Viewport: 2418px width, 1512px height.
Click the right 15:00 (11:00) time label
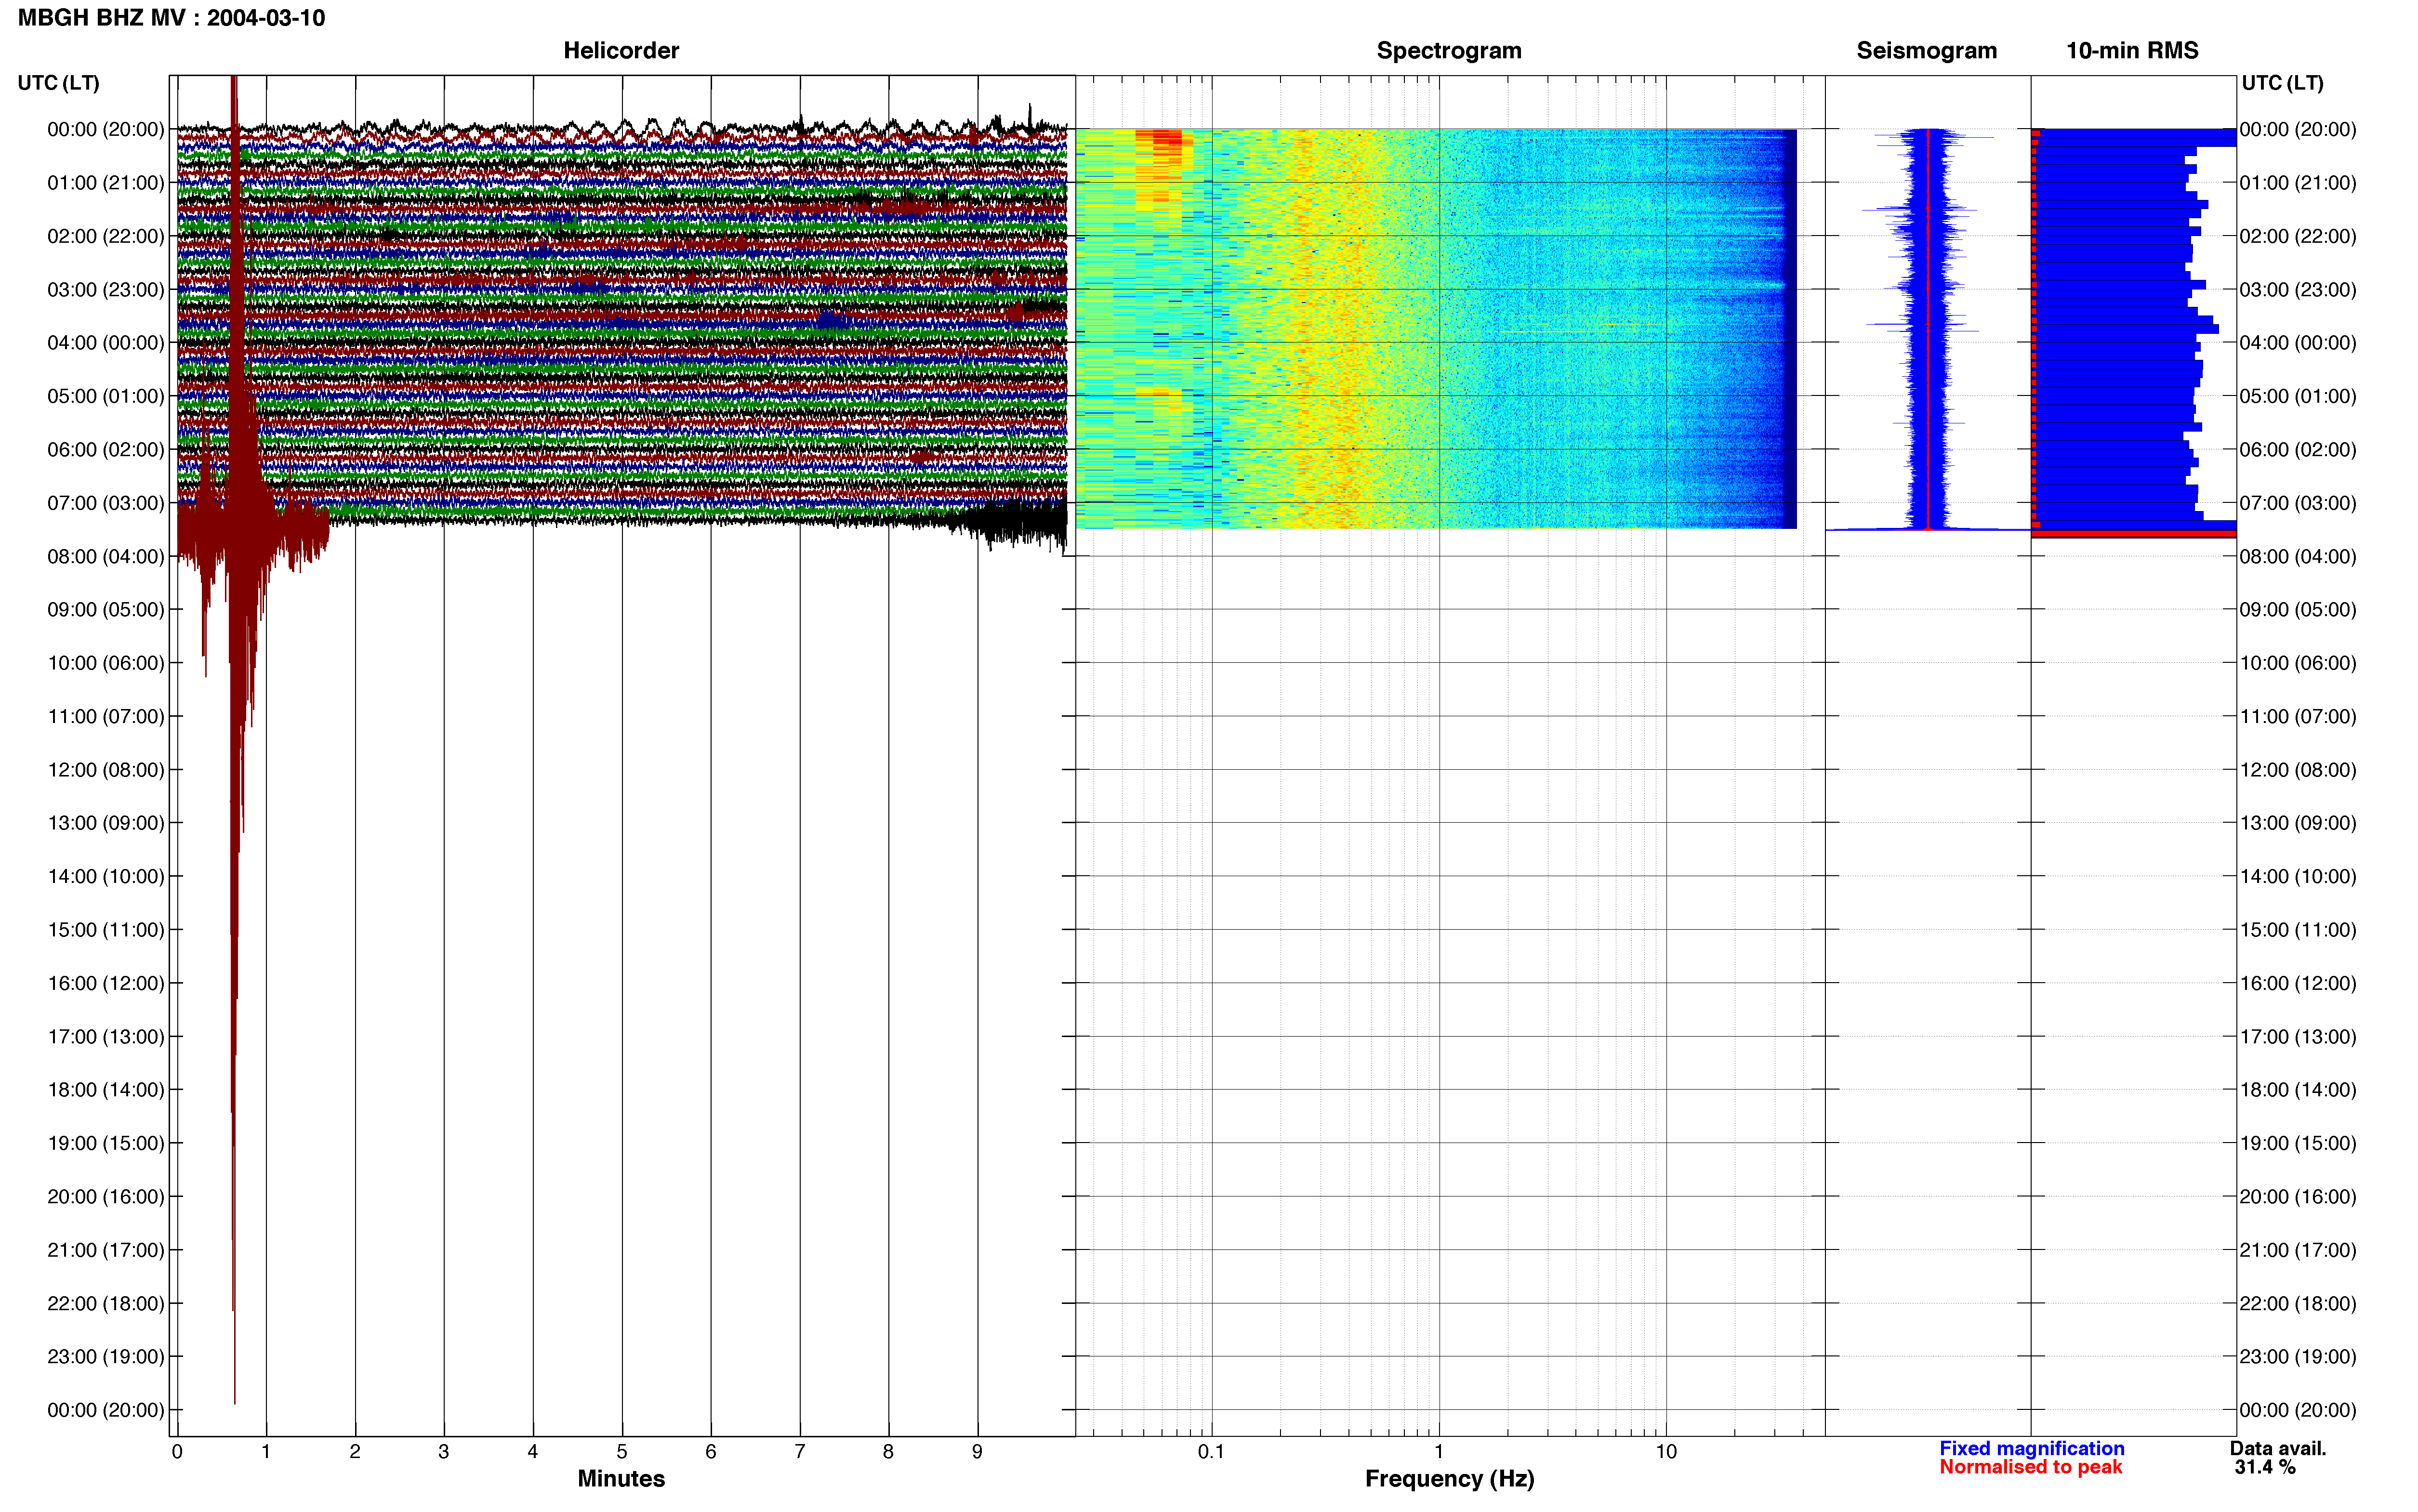point(2298,930)
